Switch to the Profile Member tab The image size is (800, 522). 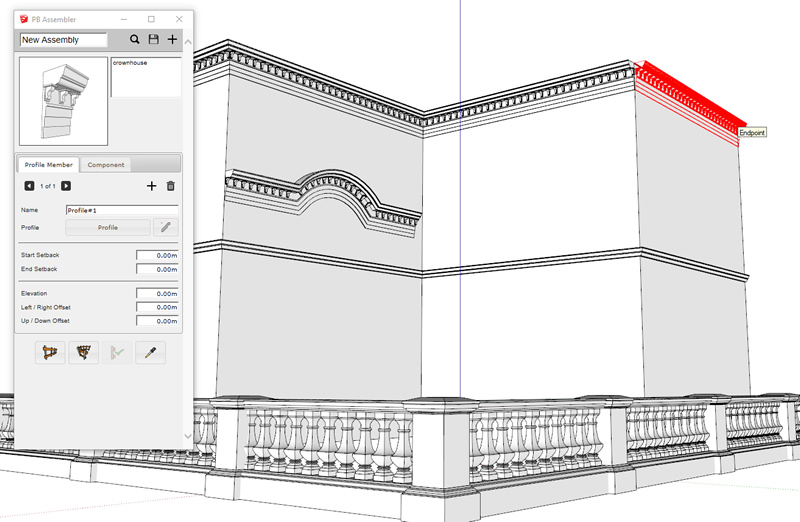pyautogui.click(x=48, y=165)
